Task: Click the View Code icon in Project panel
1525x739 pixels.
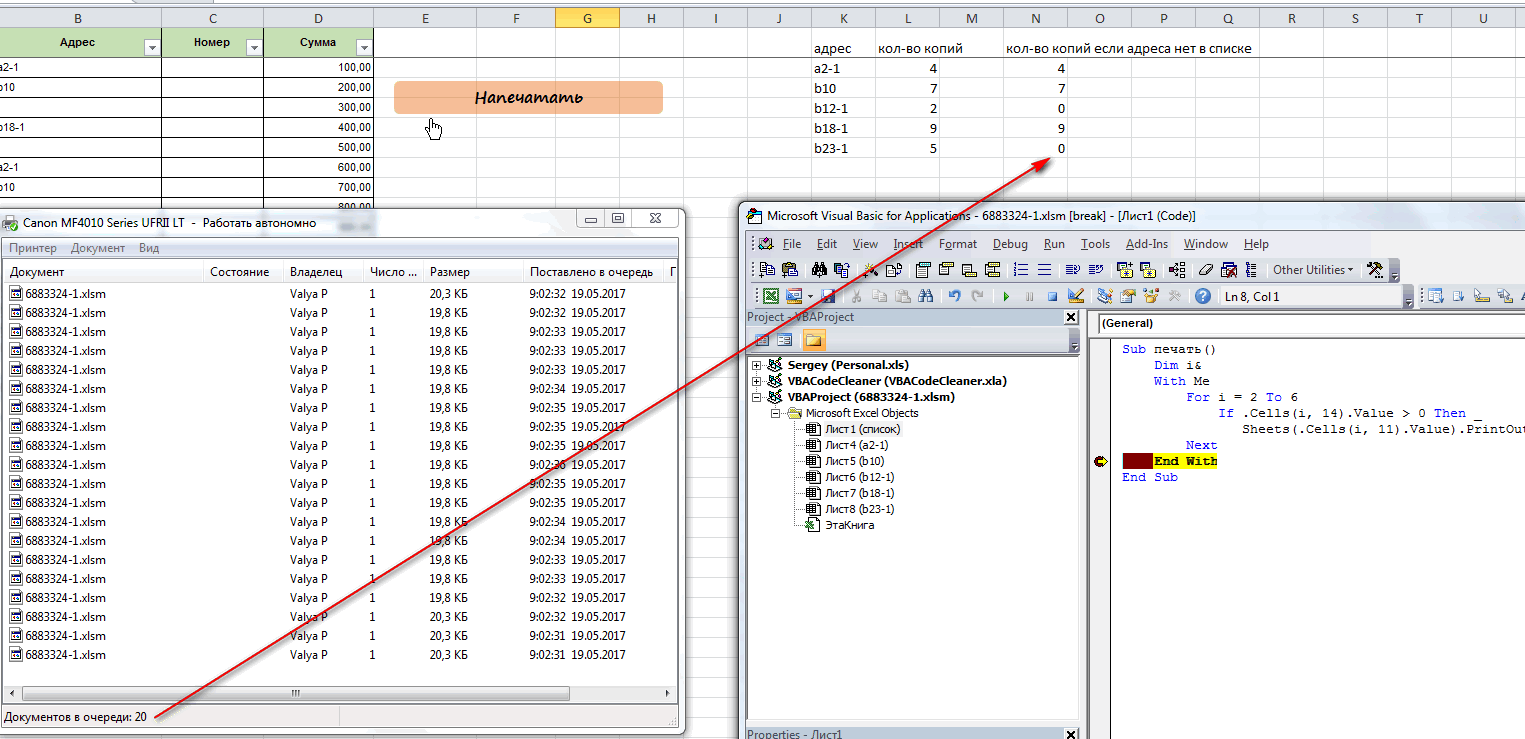Action: coord(762,340)
